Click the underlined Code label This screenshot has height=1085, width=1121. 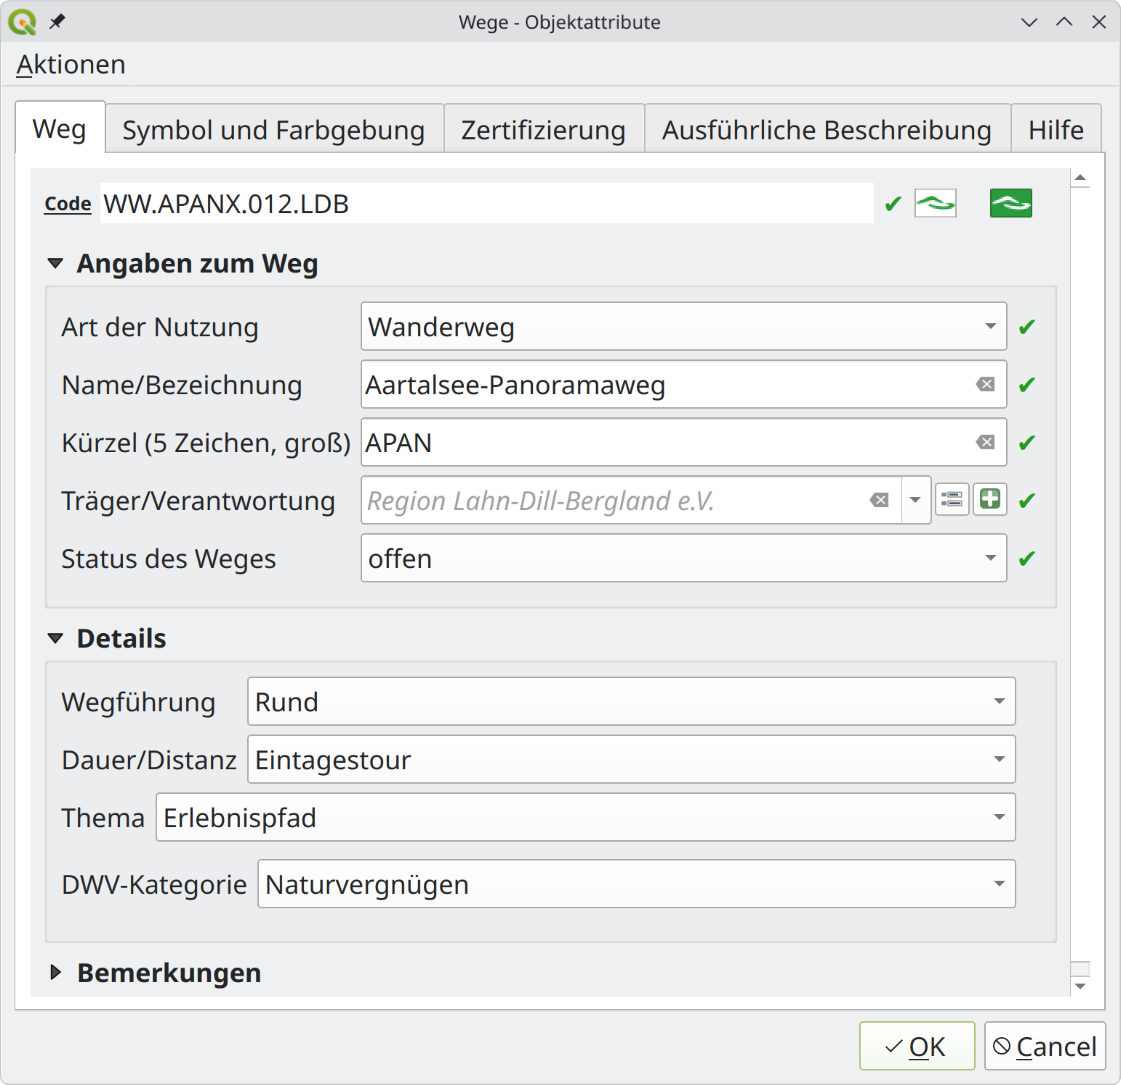coord(68,204)
